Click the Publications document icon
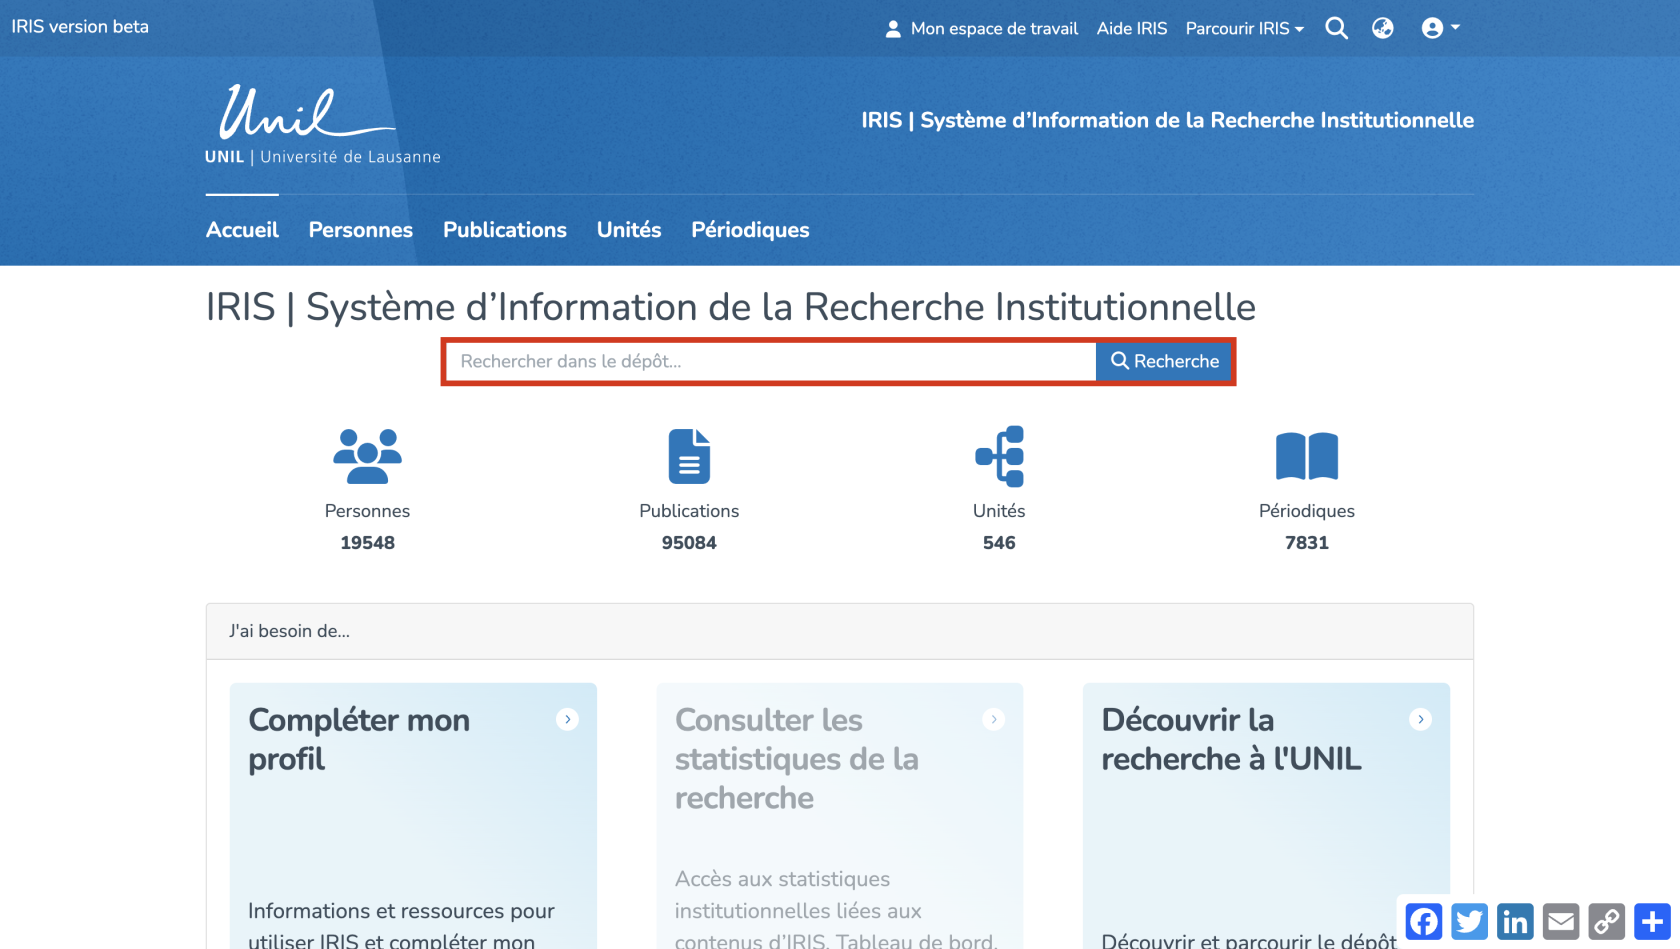 pos(689,456)
